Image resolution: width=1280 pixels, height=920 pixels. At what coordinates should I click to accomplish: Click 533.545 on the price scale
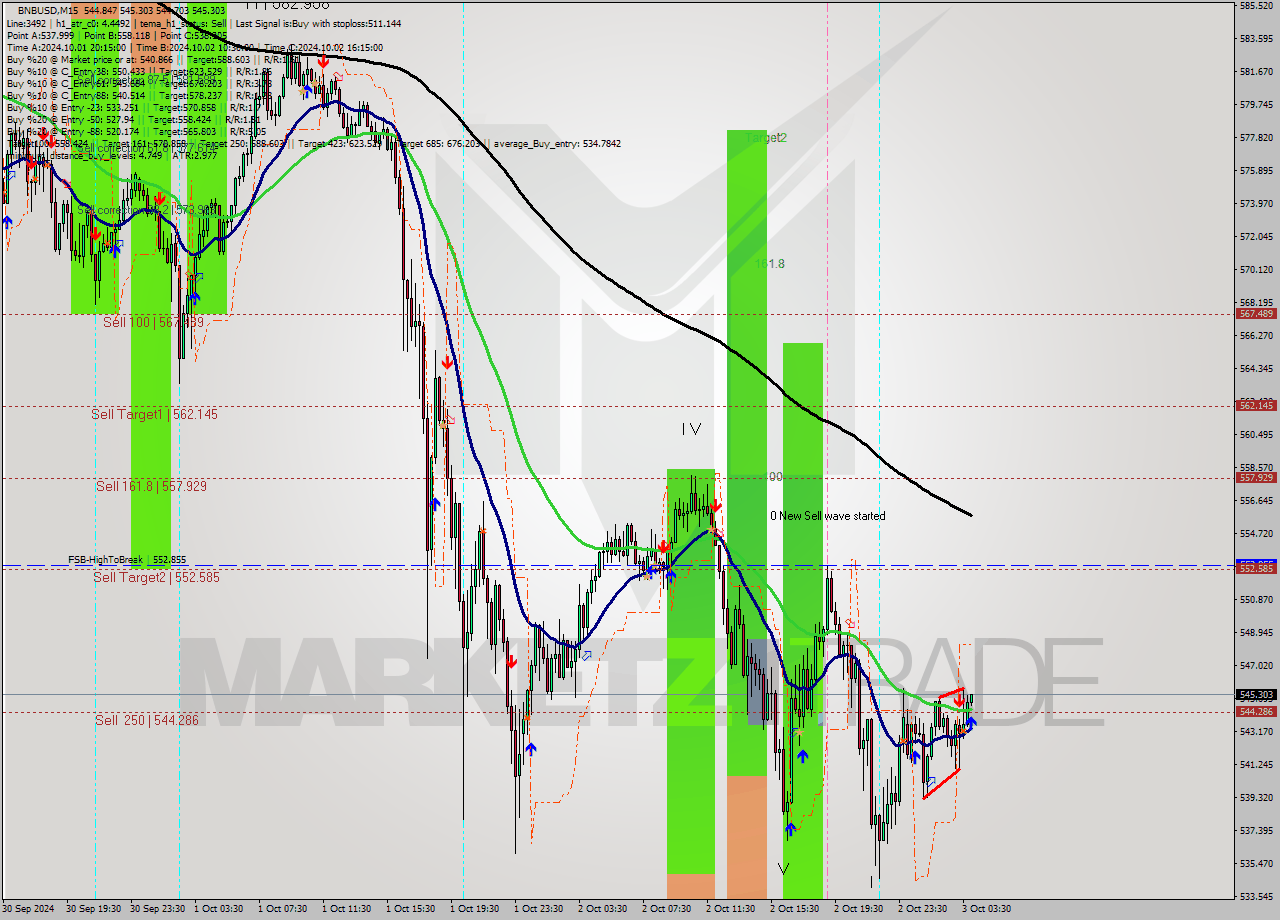click(x=1256, y=896)
